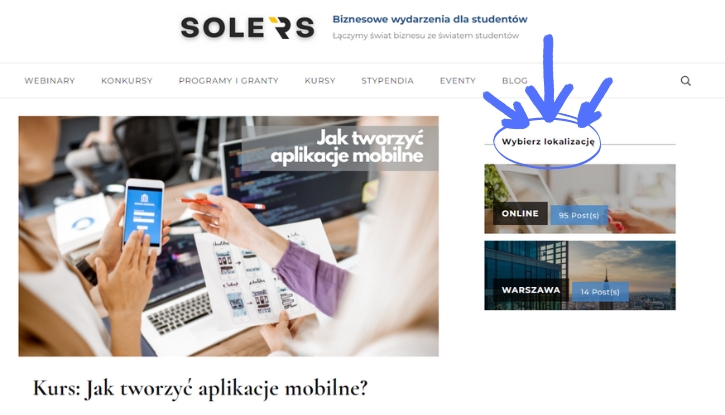This screenshot has width=725, height=415.
Task: Go to the BLOG page
Action: pos(515,81)
